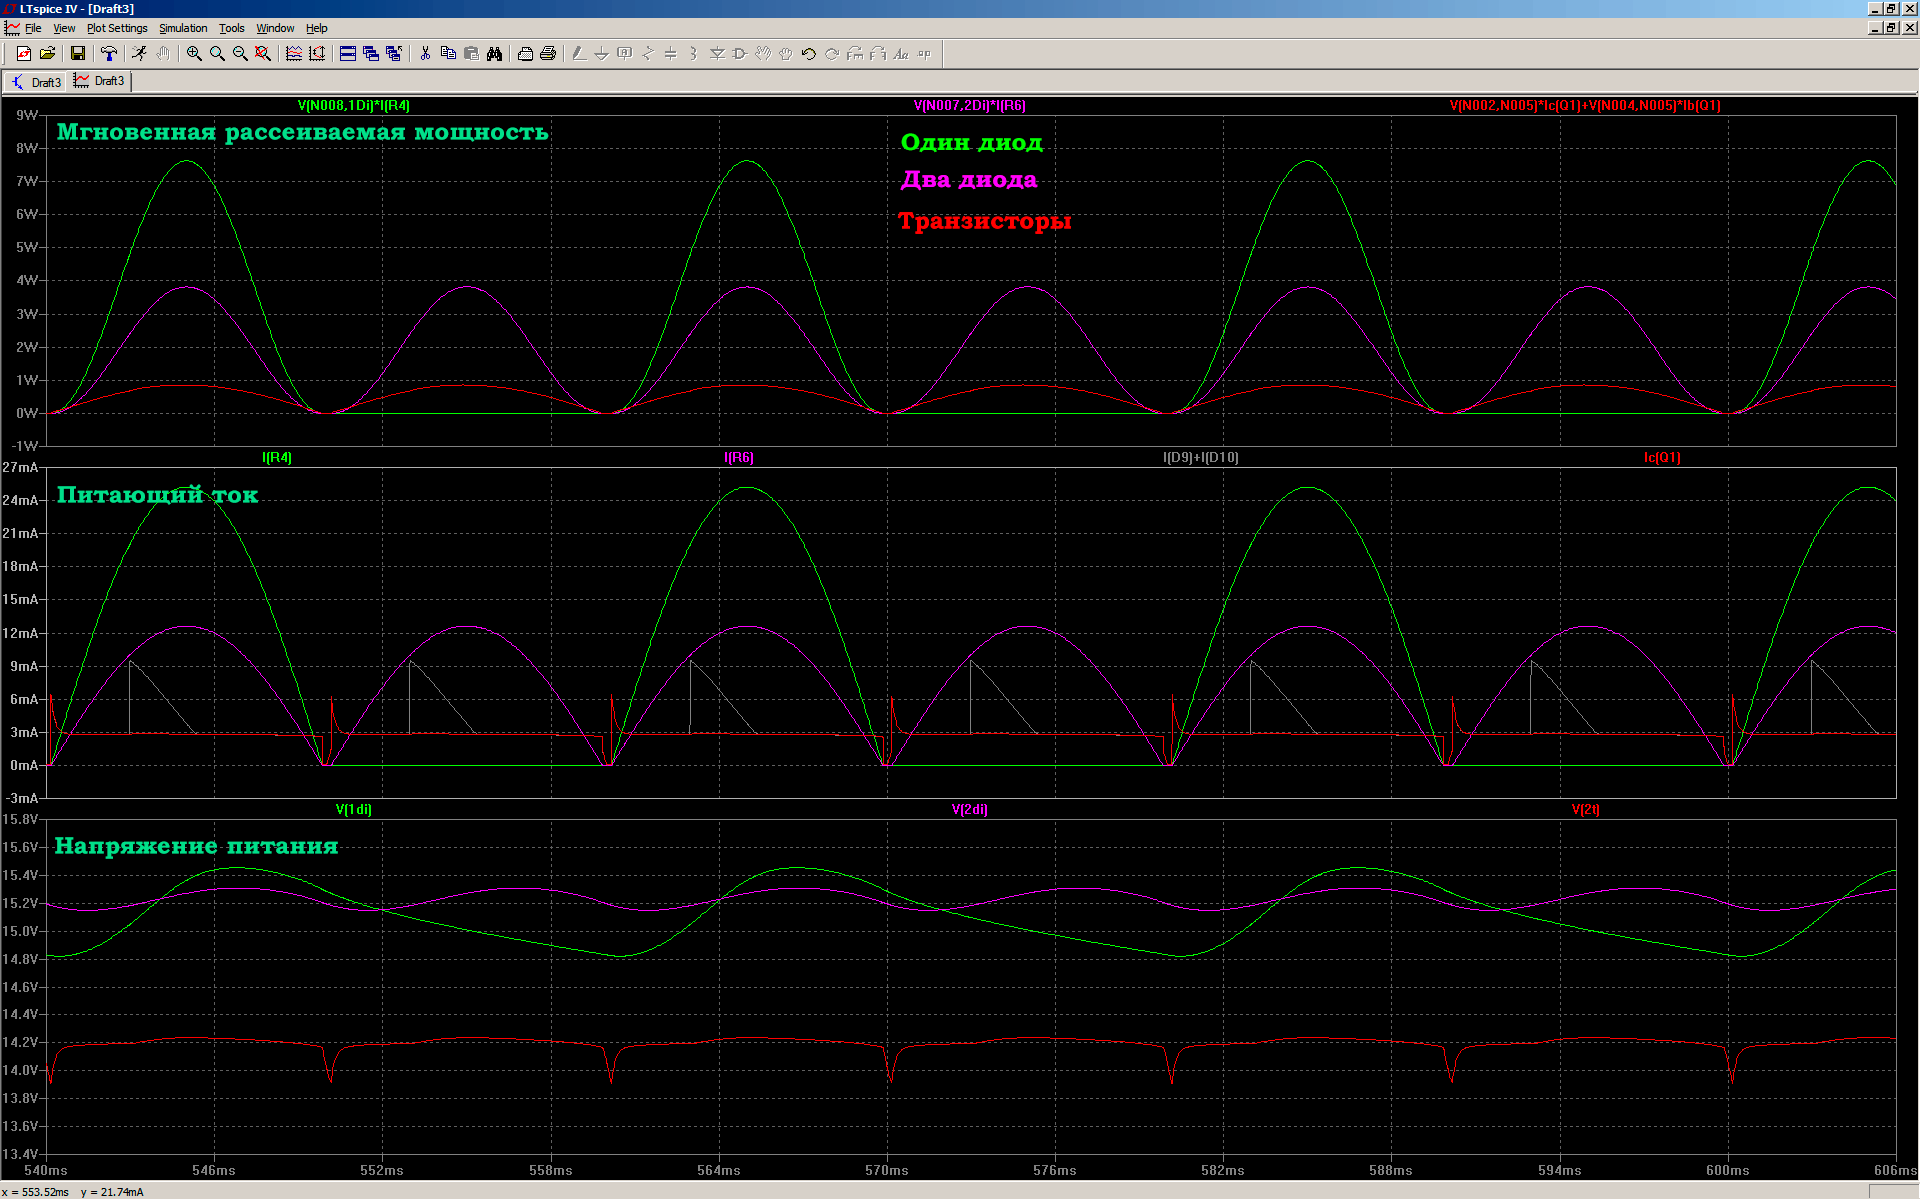Open Find with the binoculars icon
Viewport: 1920px width, 1200px height.
[x=494, y=54]
